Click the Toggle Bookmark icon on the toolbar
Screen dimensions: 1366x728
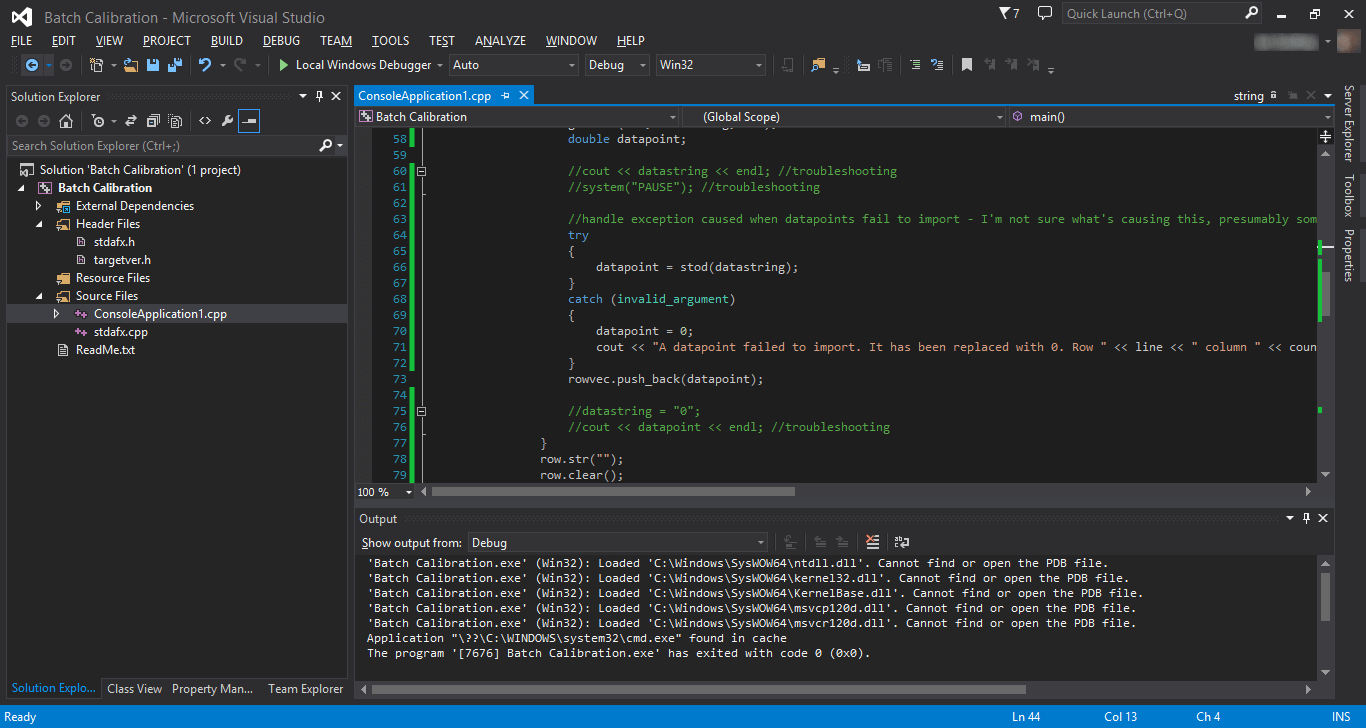(966, 64)
